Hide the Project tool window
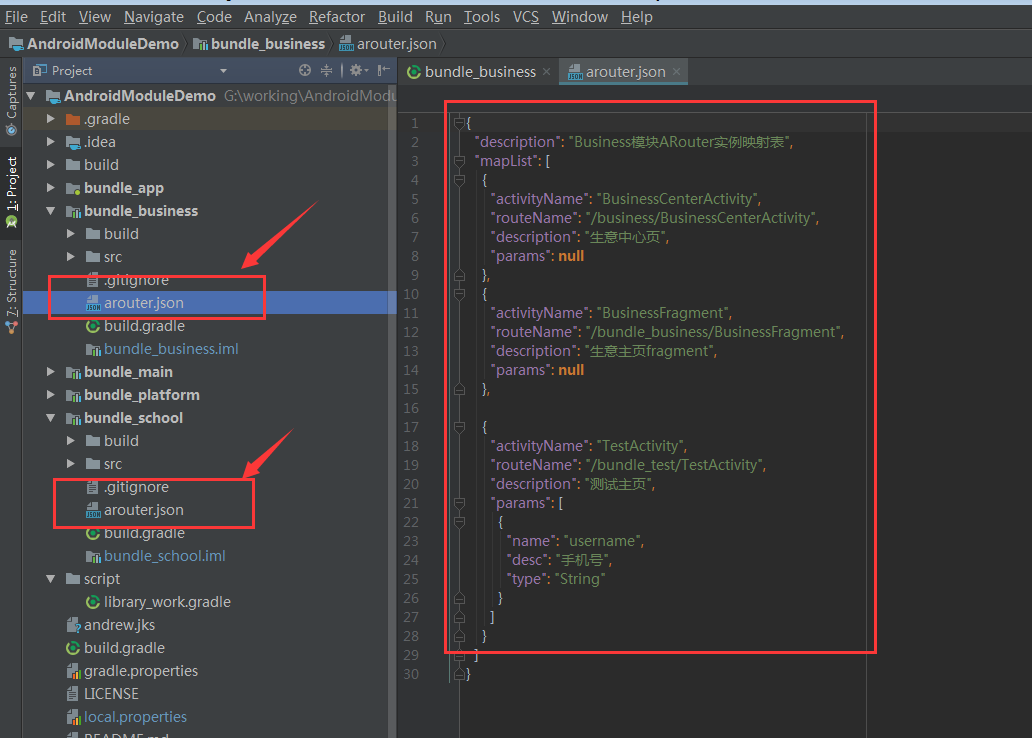 point(384,70)
